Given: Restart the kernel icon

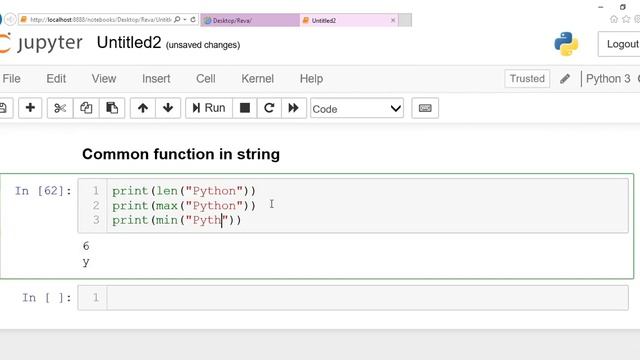Looking at the screenshot, I should (x=269, y=108).
